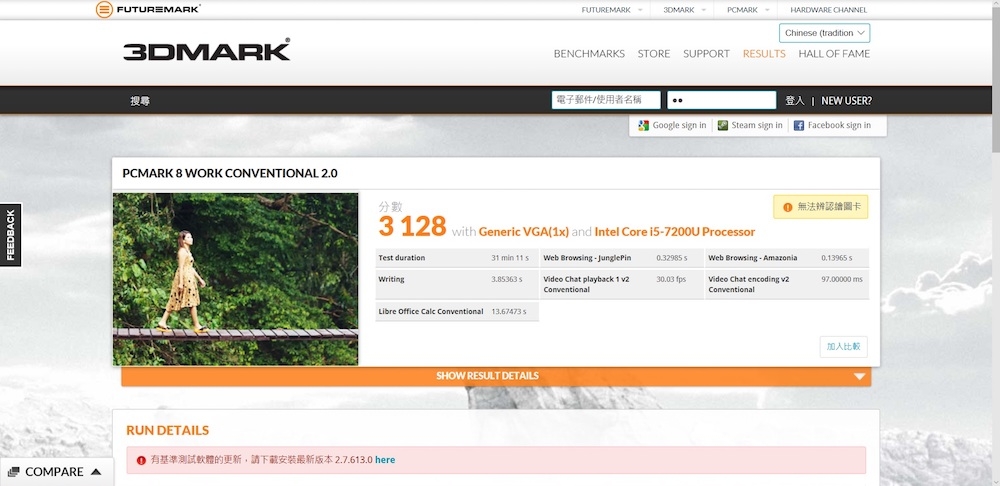Viewport: 1000px width, 486px height.
Task: Open the HALL OF FAME menu
Action: point(834,54)
